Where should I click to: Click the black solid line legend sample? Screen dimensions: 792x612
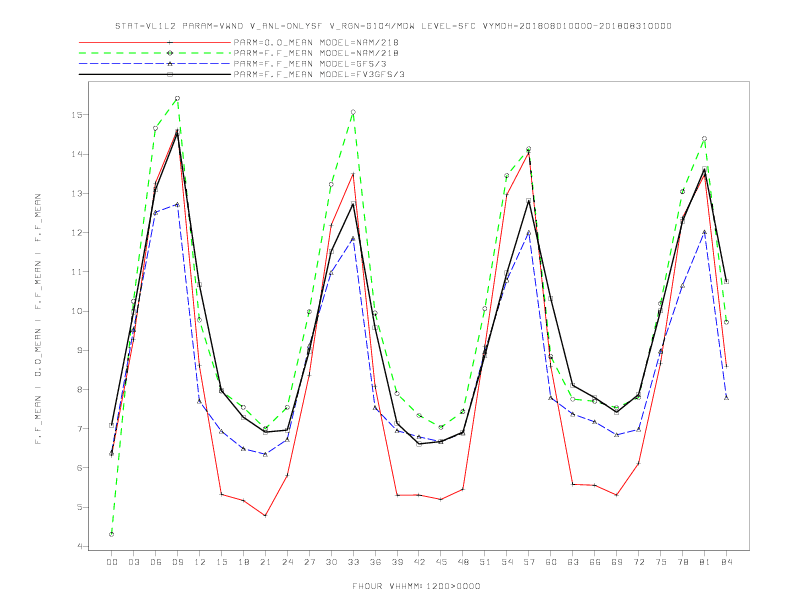155,74
